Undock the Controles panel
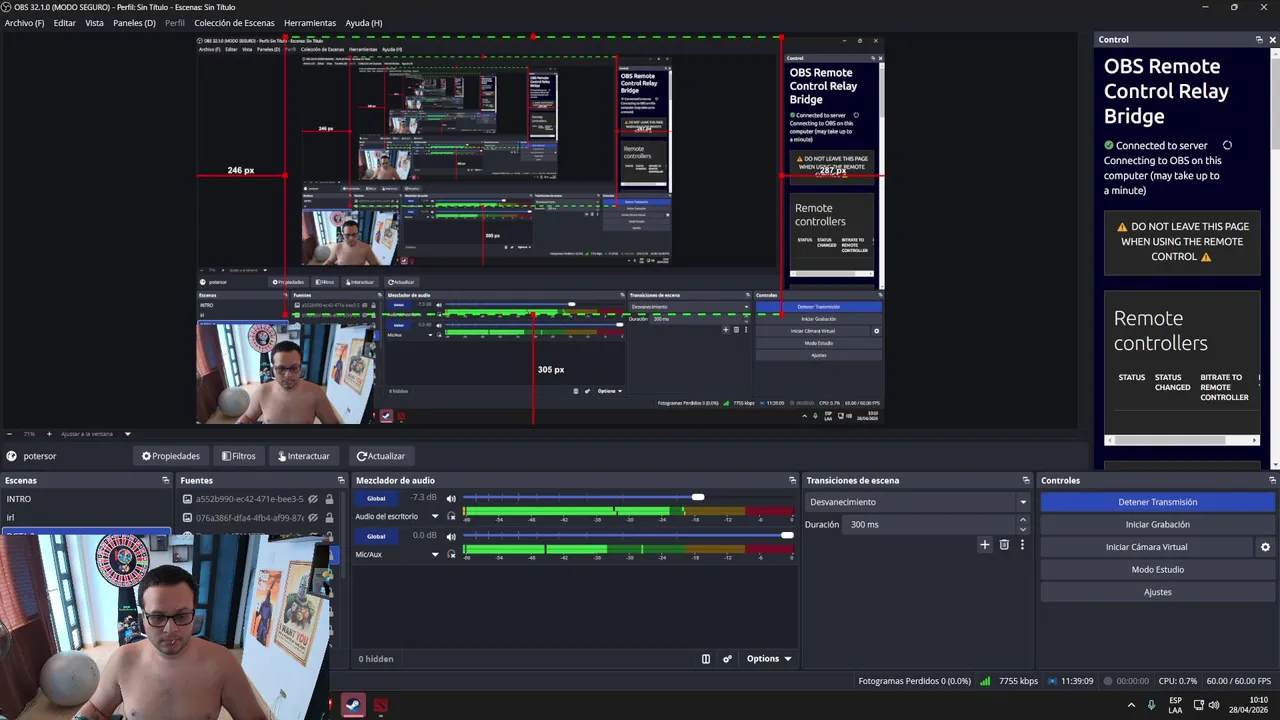The image size is (1280, 720). pyautogui.click(x=1271, y=480)
